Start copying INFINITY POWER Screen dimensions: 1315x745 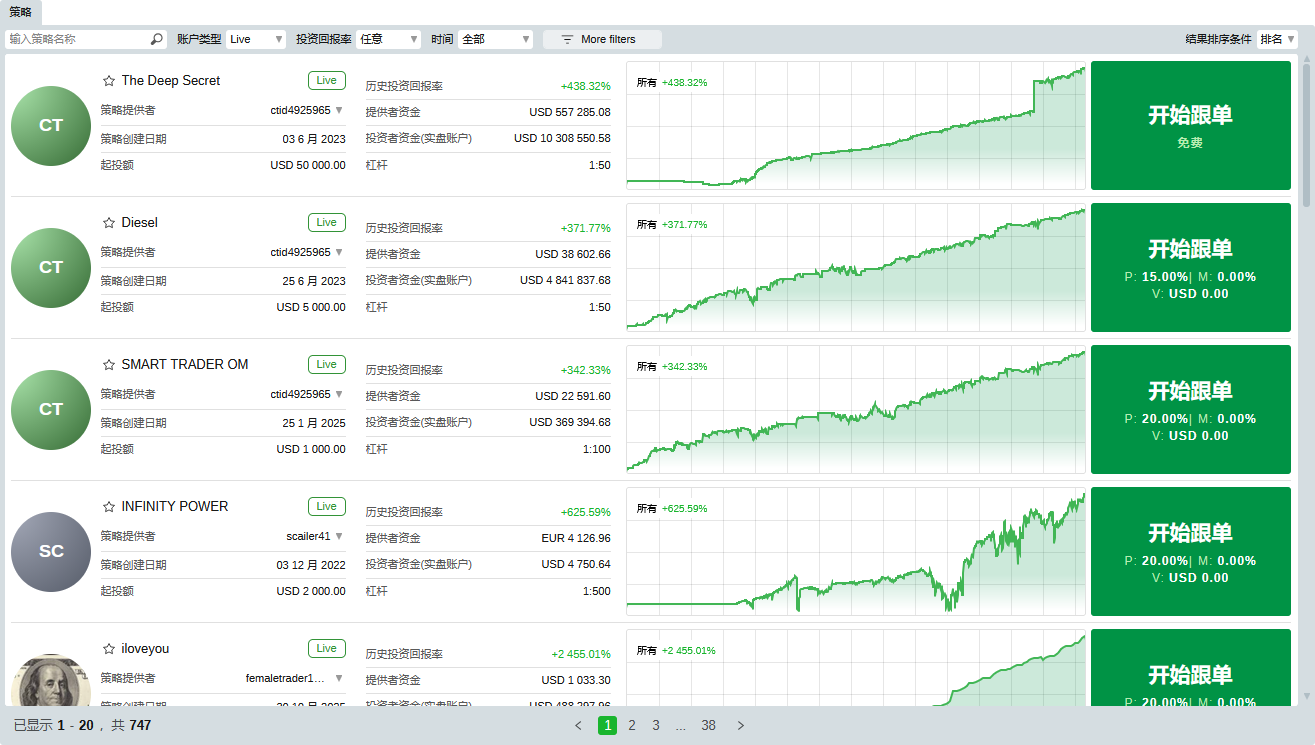pyautogui.click(x=1190, y=552)
